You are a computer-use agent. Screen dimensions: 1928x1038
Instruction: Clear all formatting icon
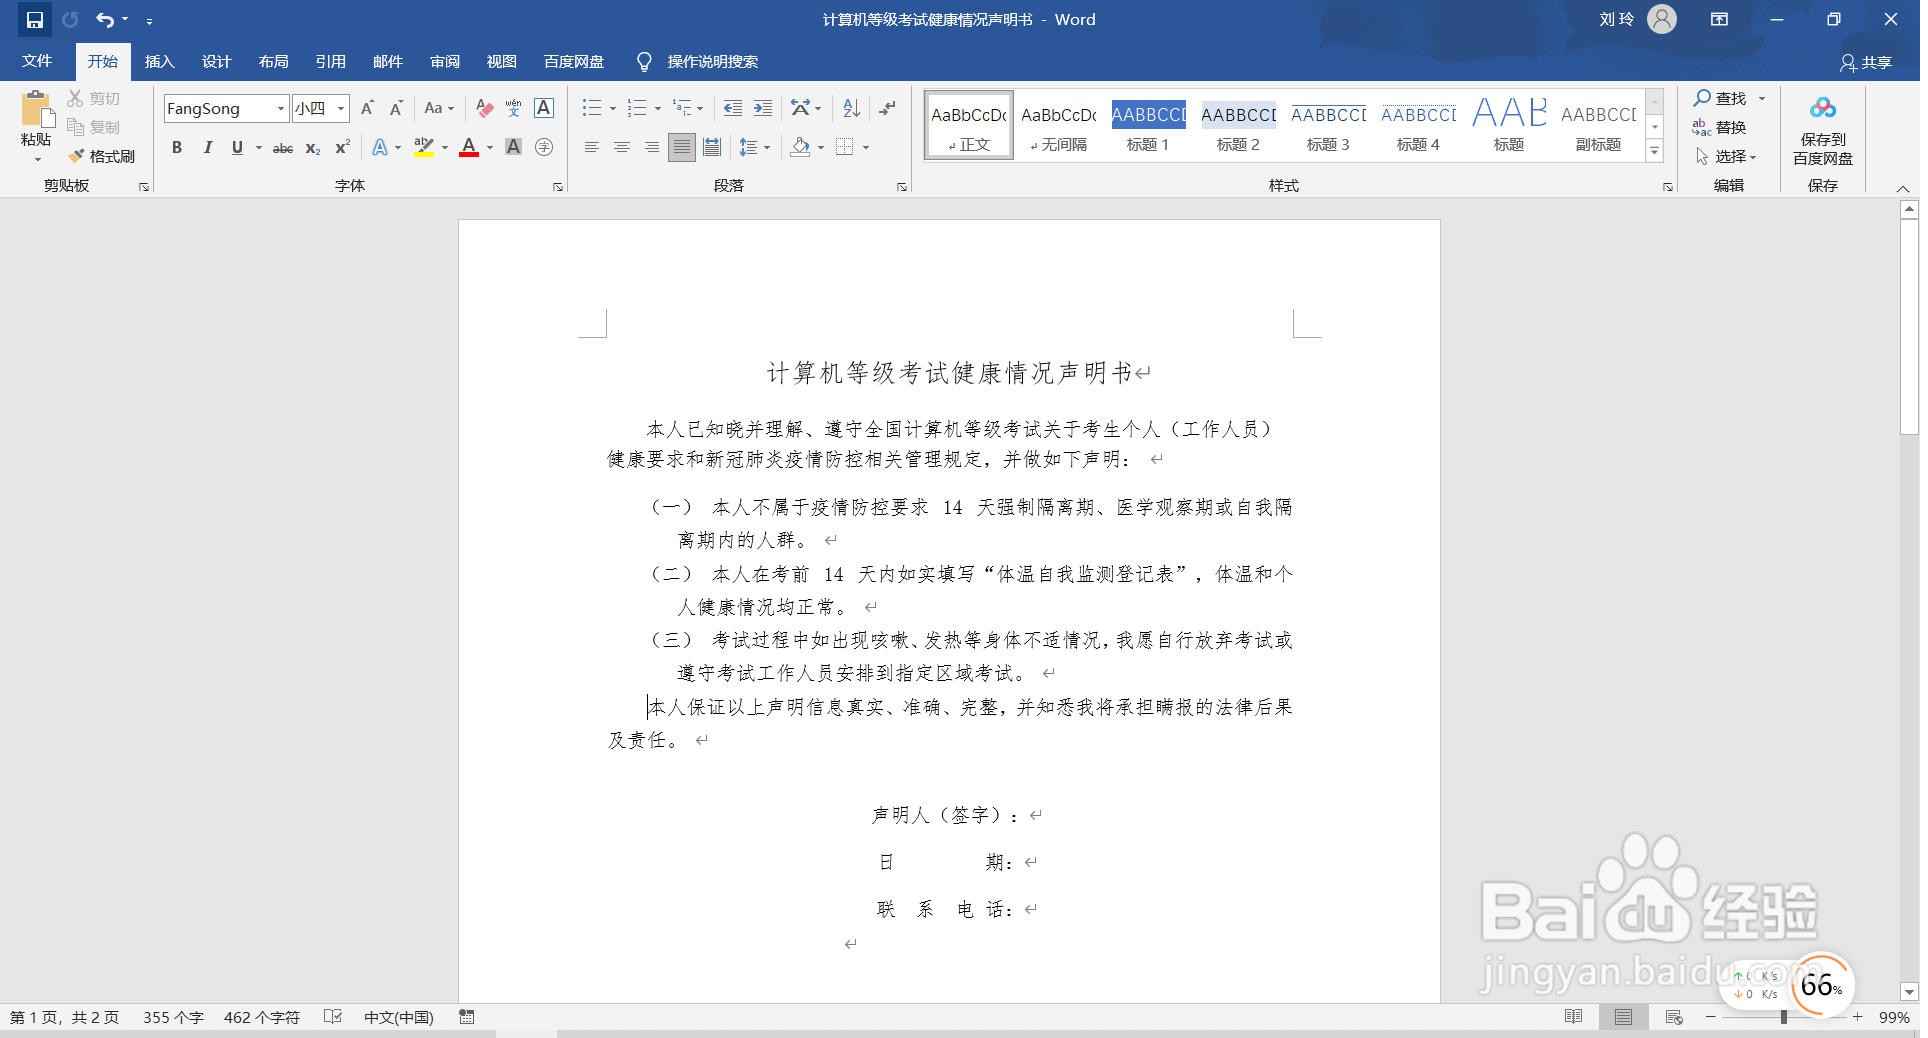pos(485,108)
